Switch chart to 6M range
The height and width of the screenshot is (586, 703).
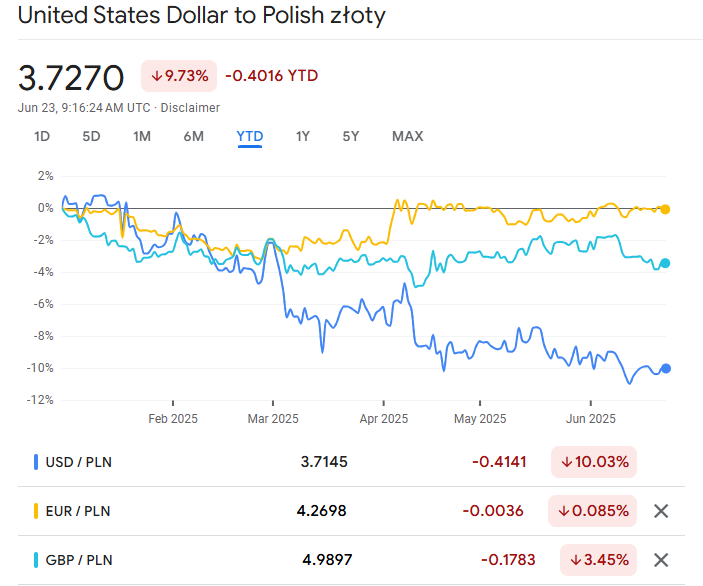point(194,136)
